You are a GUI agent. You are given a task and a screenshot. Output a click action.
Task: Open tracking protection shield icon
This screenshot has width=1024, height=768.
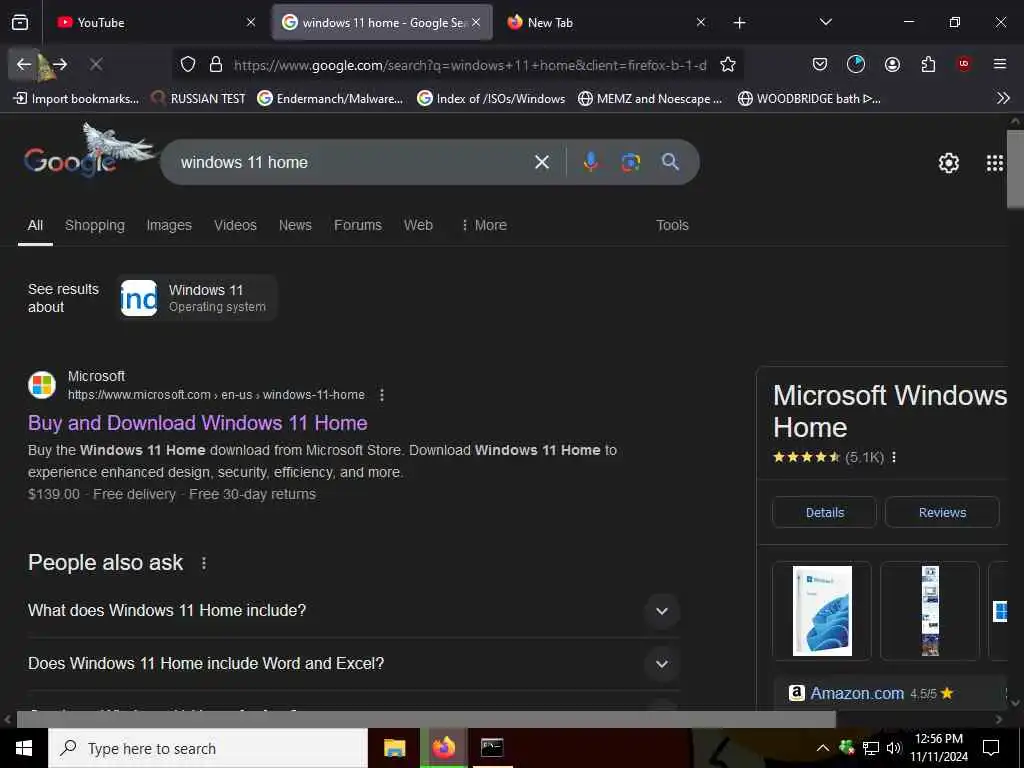pos(188,64)
